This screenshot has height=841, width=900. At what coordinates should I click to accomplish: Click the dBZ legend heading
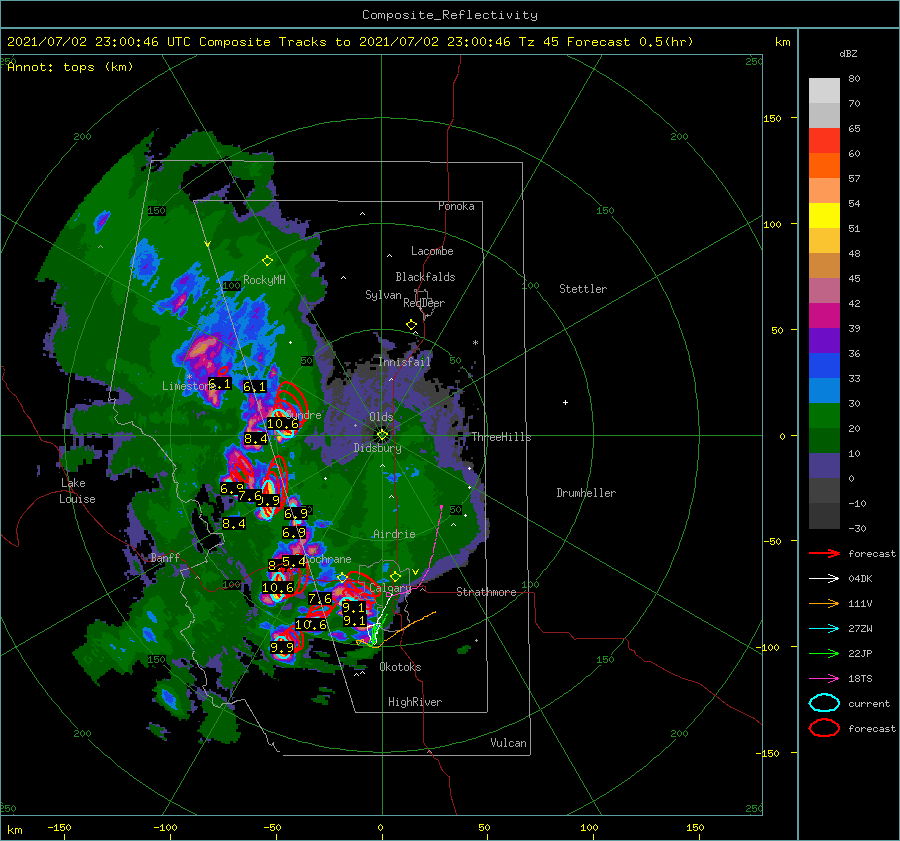[848, 54]
